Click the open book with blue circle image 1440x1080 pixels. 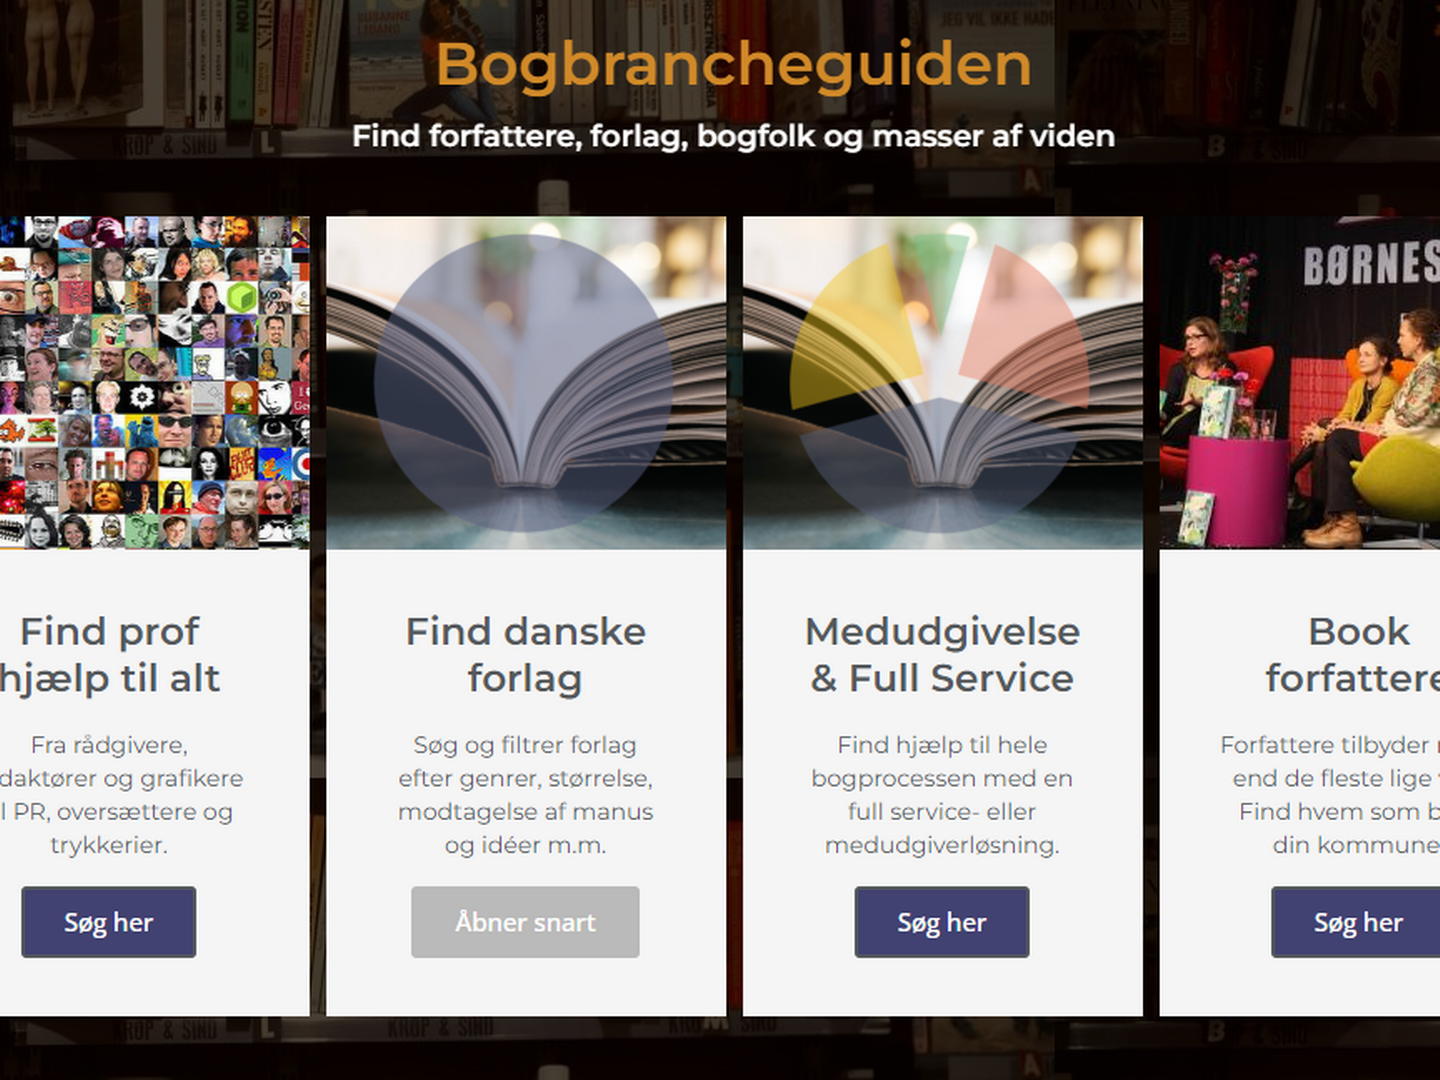526,382
